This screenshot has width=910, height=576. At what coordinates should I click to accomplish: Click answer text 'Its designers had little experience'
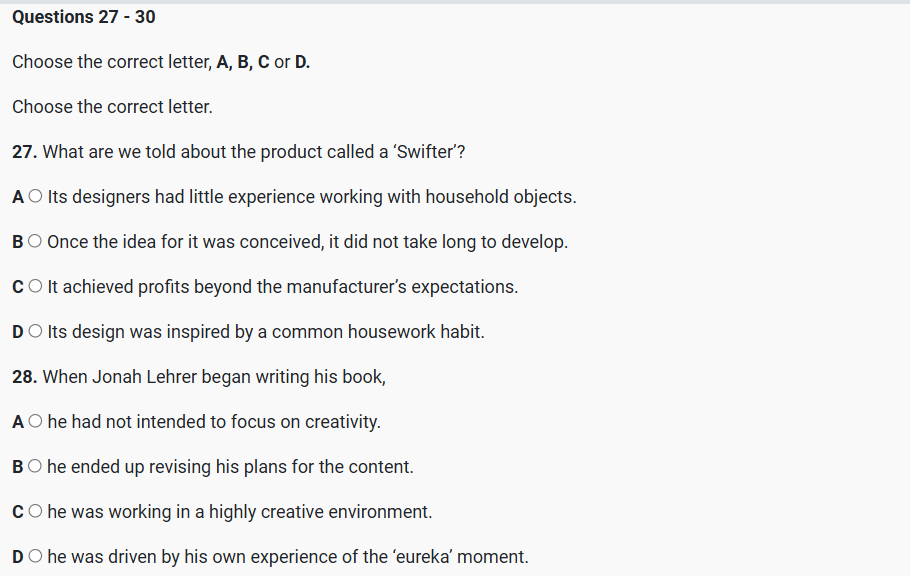[311, 197]
